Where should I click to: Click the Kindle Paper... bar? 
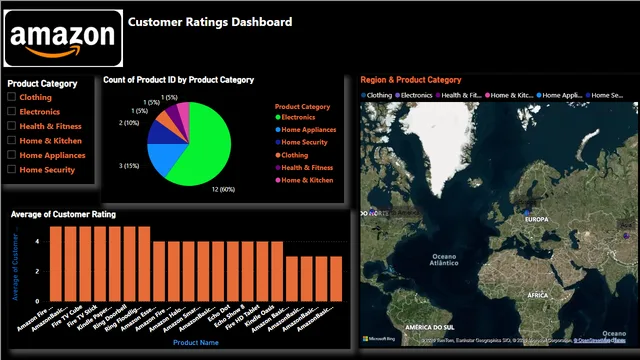tap(115, 264)
